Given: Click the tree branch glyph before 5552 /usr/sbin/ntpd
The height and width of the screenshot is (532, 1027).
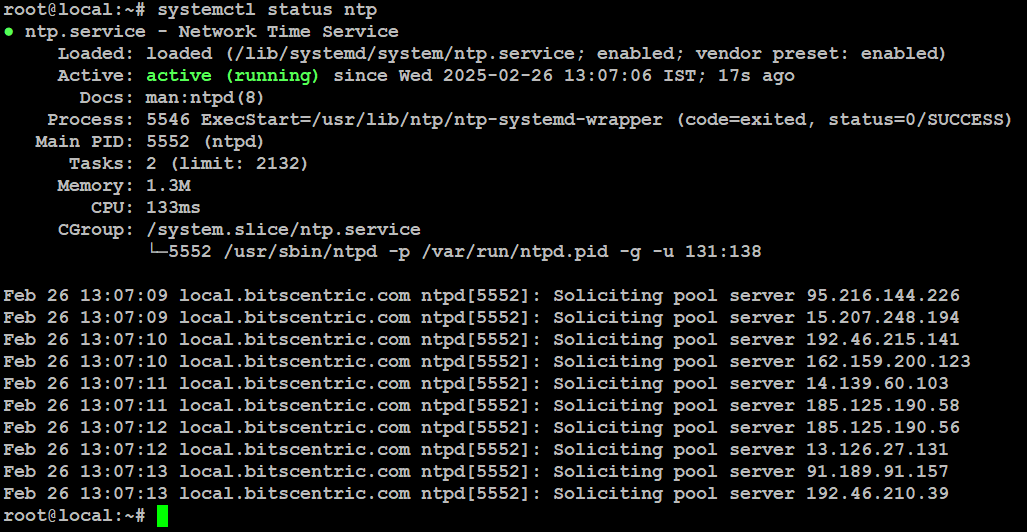Looking at the screenshot, I should (x=157, y=252).
